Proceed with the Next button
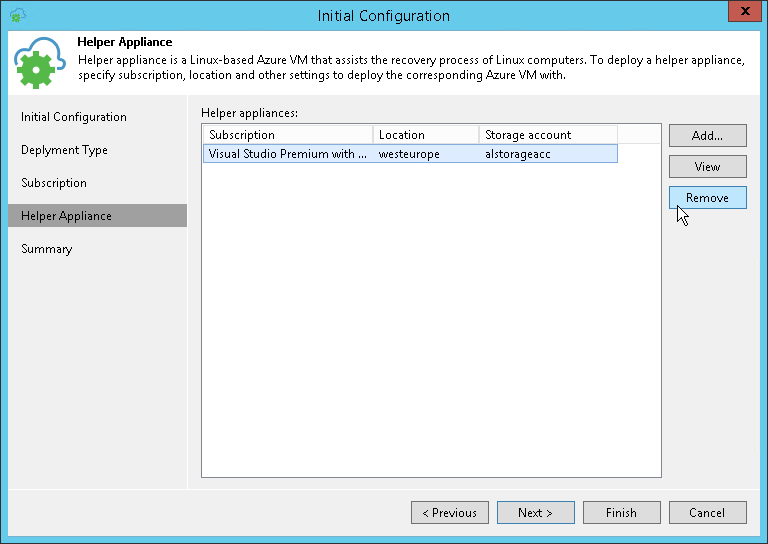 click(535, 513)
